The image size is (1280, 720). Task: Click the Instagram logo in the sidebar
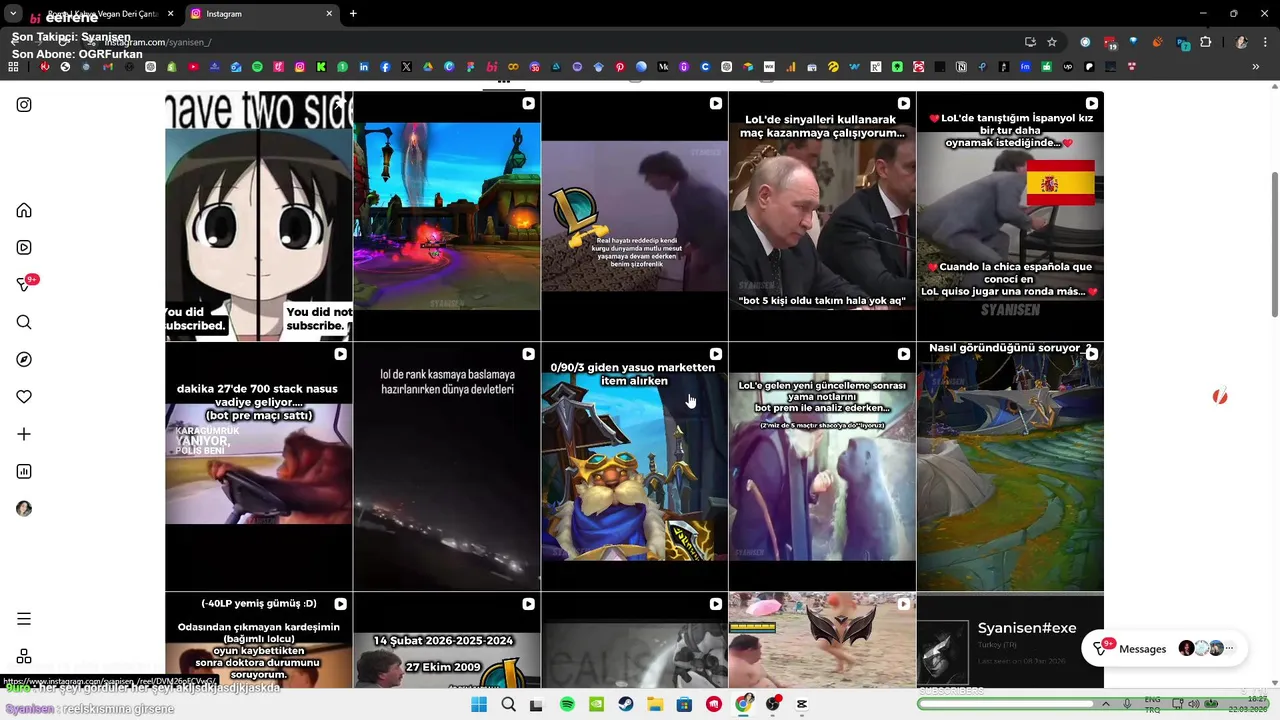pos(24,105)
